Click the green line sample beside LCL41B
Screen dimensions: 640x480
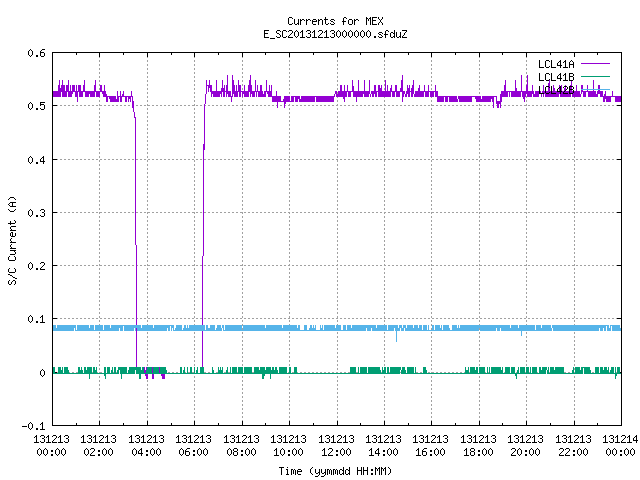coord(595,76)
